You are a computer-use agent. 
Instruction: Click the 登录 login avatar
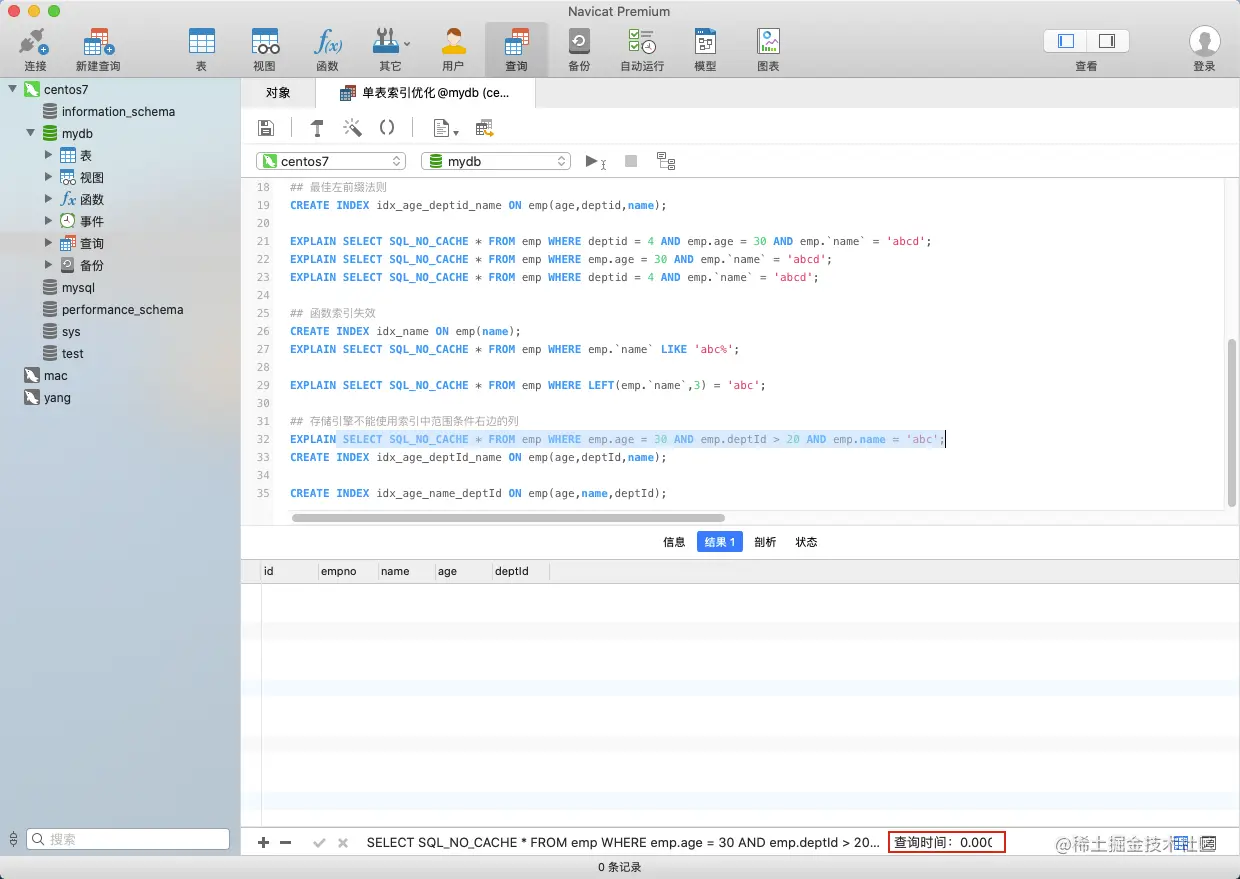[1204, 42]
